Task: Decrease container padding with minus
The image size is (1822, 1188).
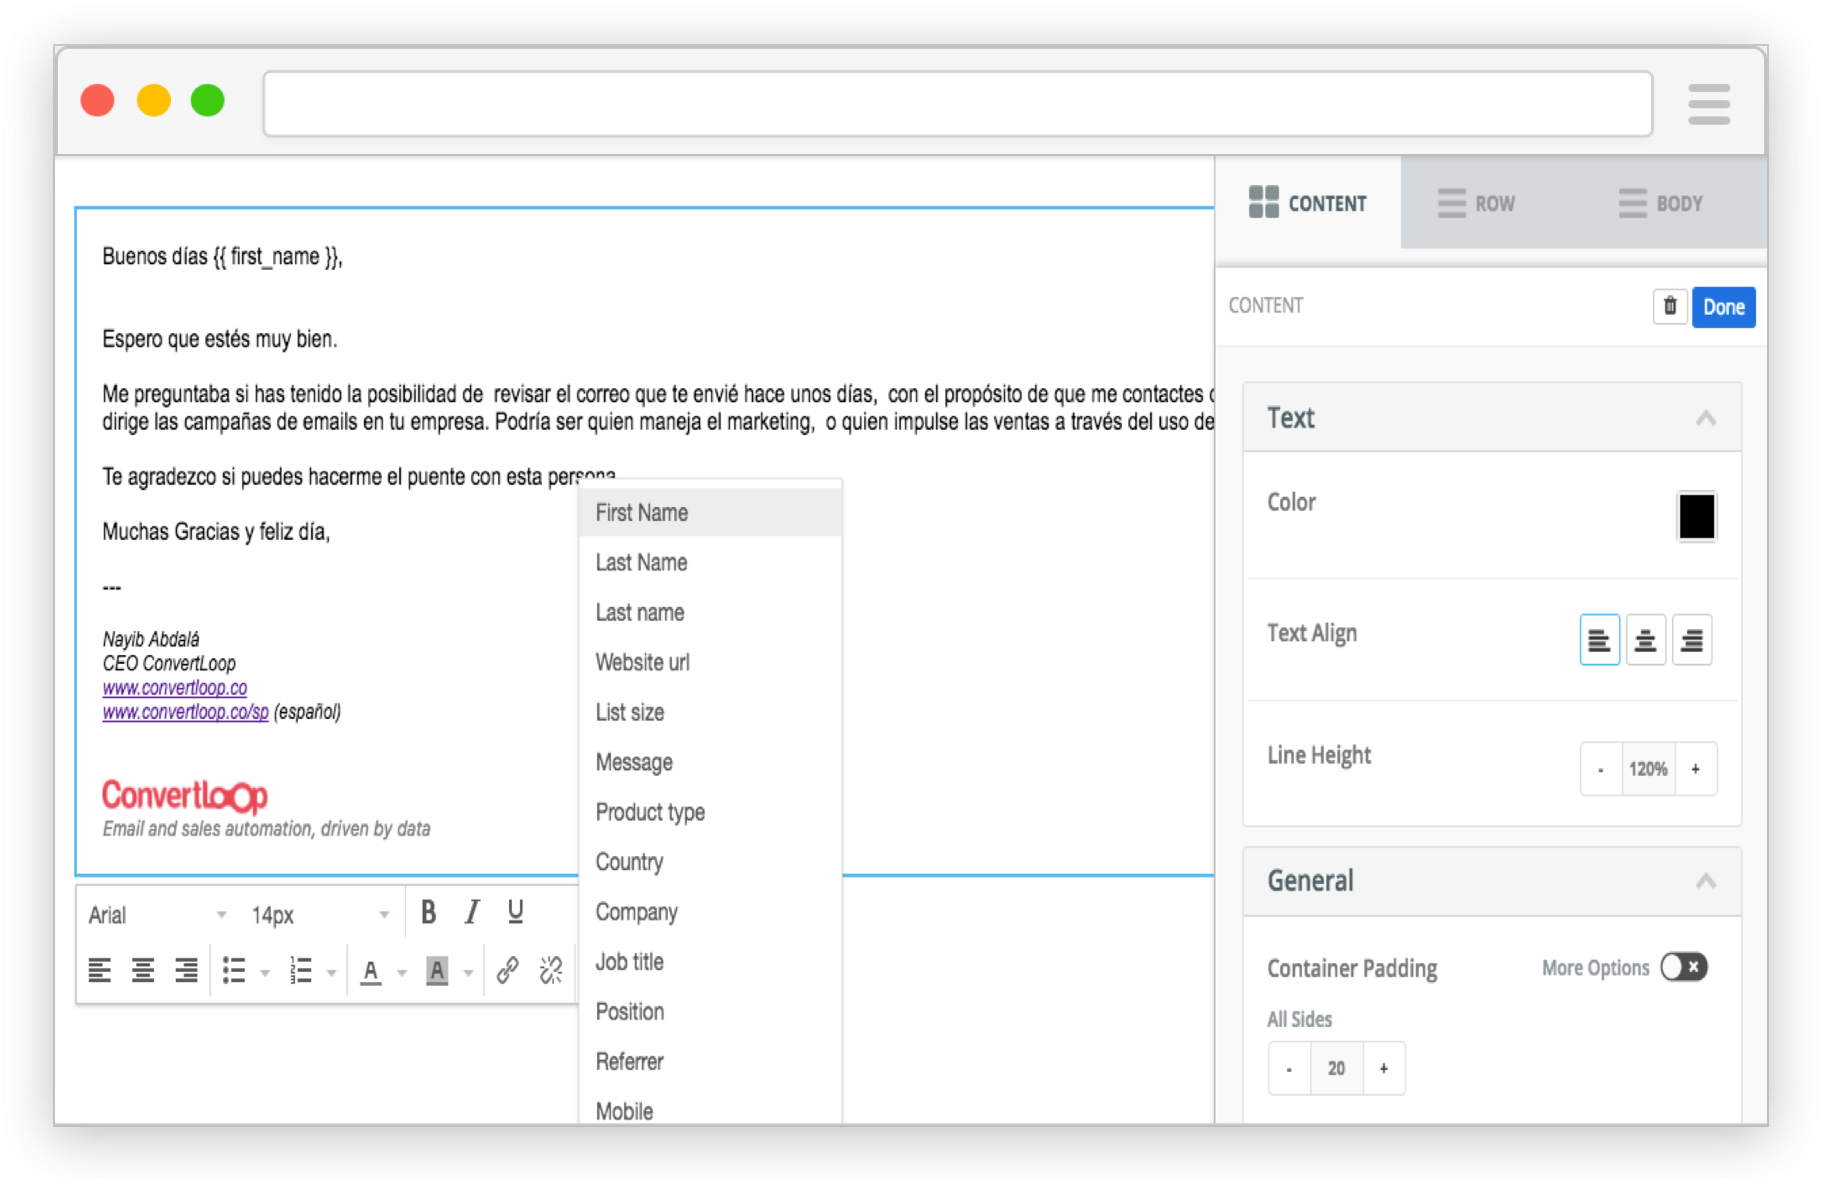Action: (1289, 1069)
